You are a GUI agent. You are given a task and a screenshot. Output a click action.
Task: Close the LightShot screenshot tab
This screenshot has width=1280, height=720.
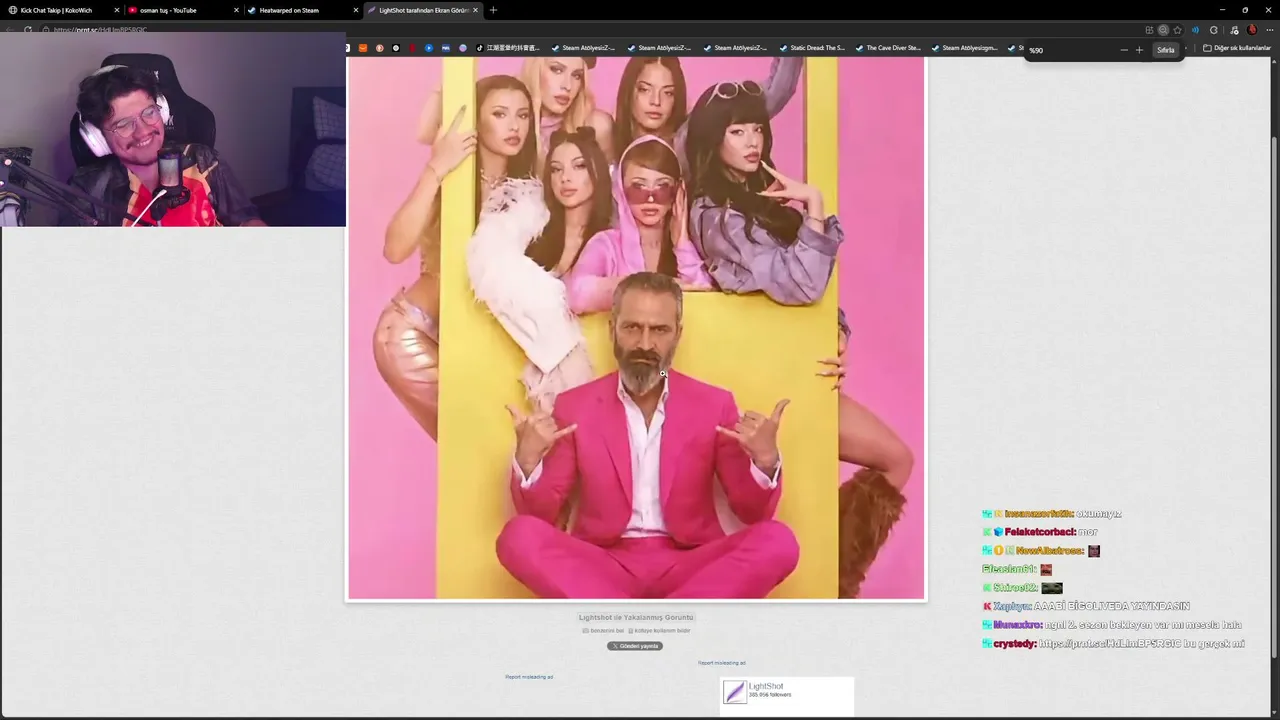[475, 10]
